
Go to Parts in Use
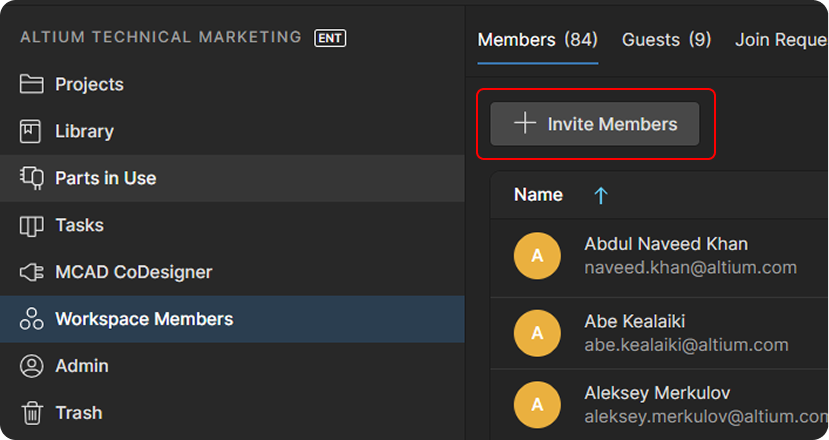232,178
